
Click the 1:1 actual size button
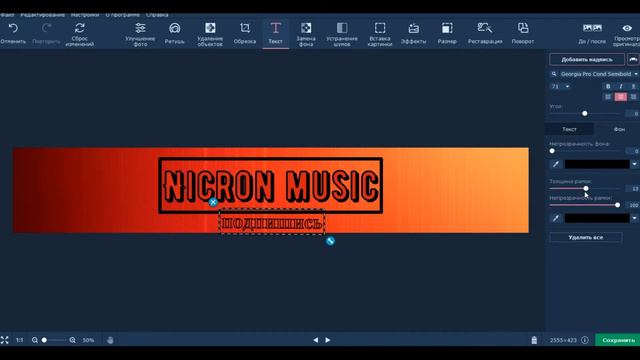pyautogui.click(x=20, y=340)
